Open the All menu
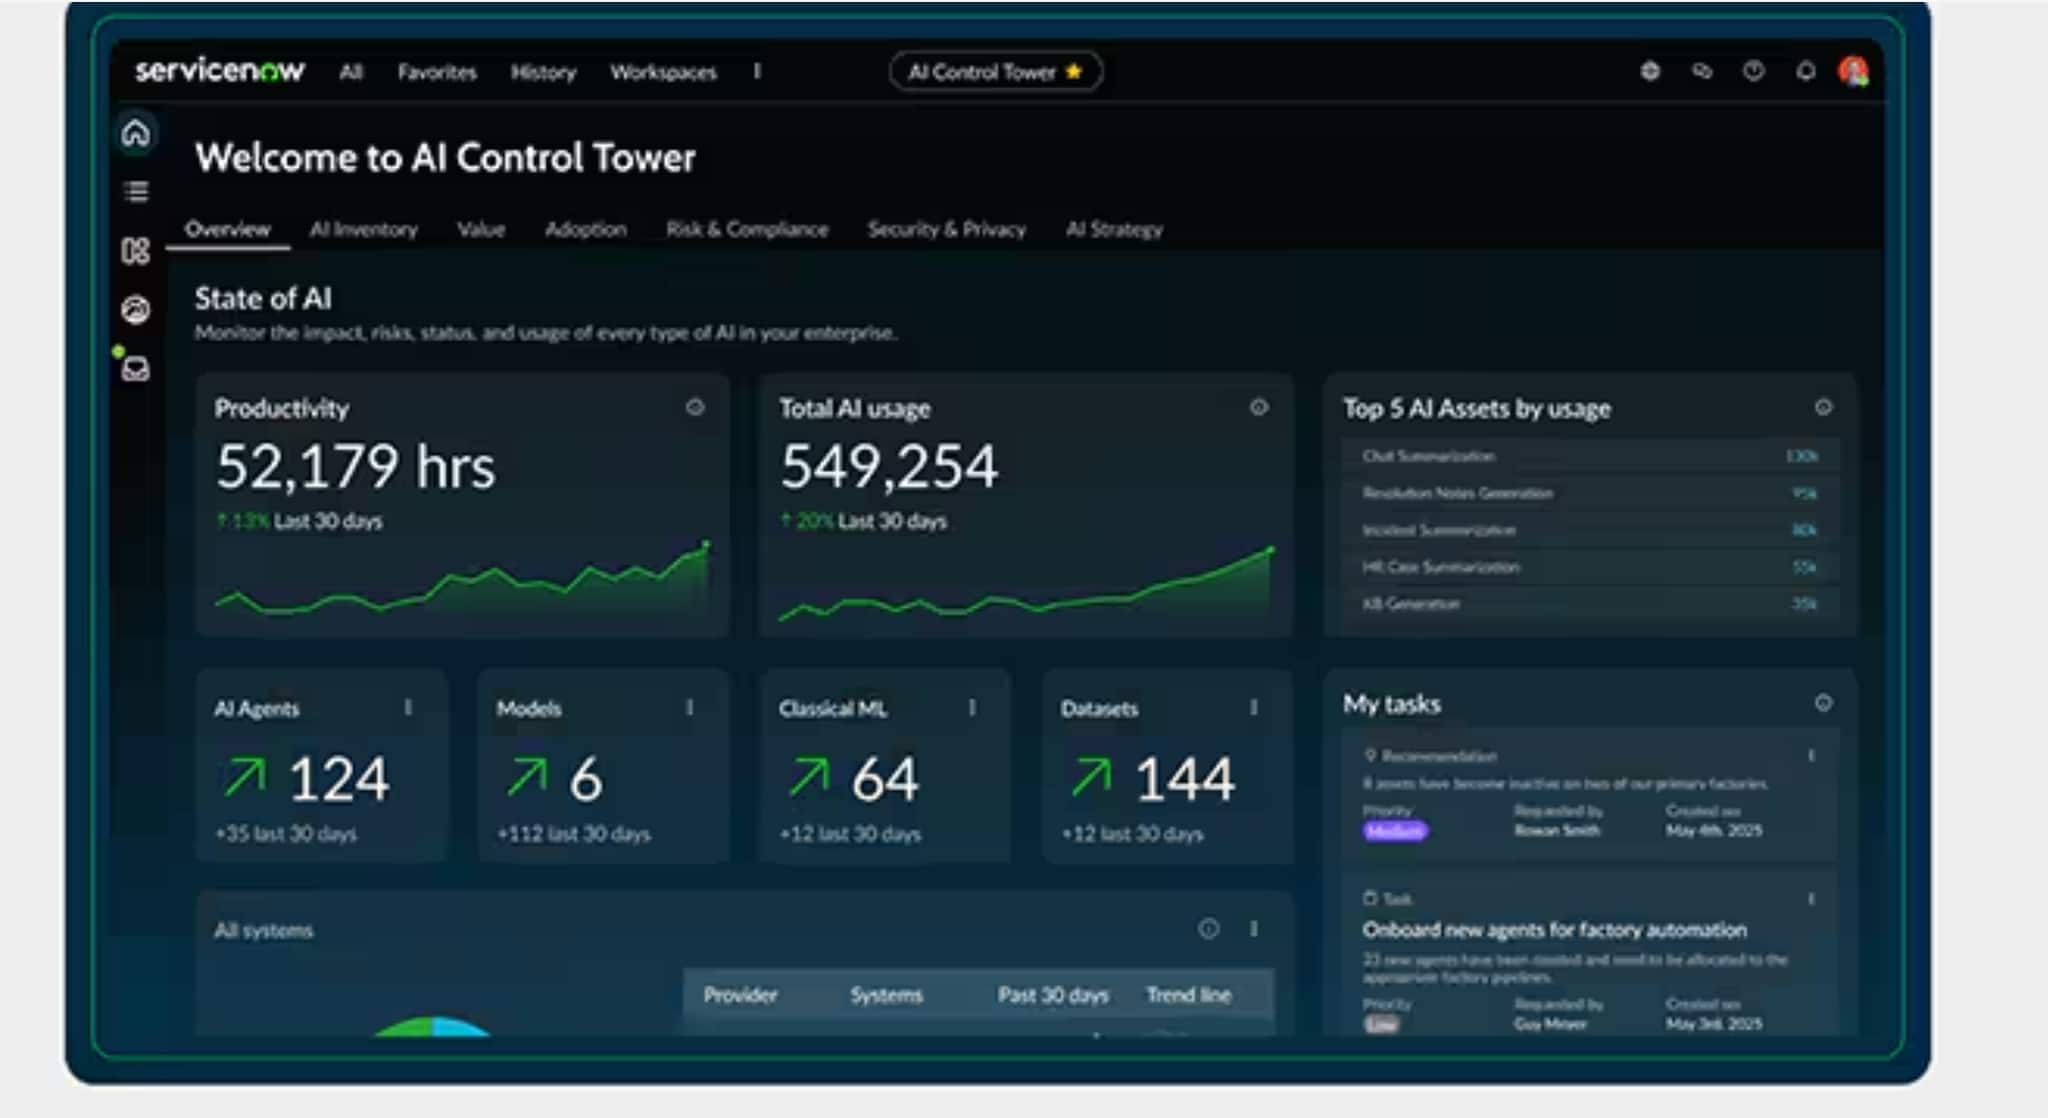 pyautogui.click(x=350, y=72)
